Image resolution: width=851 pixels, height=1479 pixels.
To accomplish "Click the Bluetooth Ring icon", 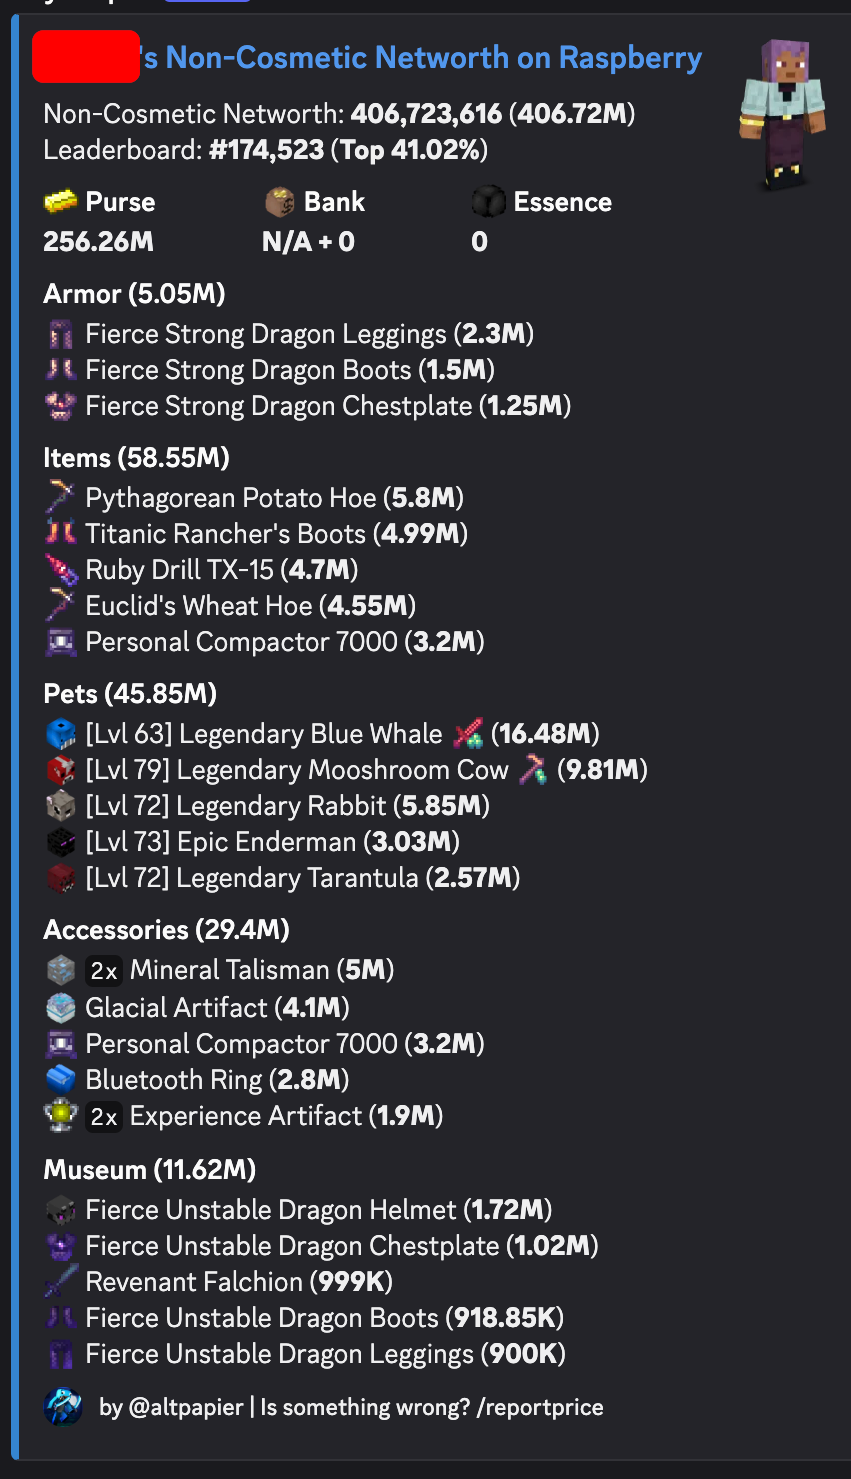I will [x=61, y=1079].
